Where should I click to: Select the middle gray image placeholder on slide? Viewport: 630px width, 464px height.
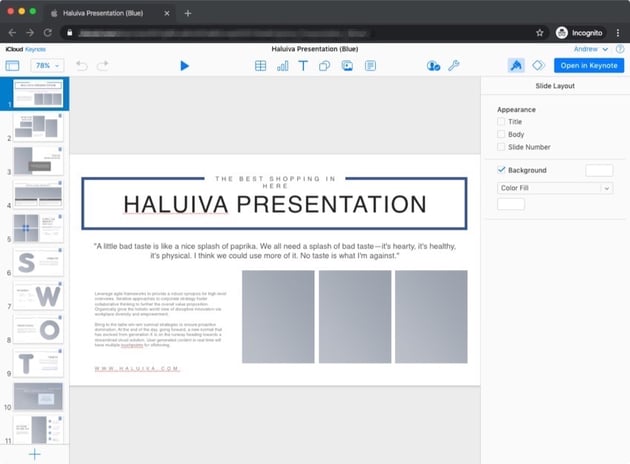[355, 317]
